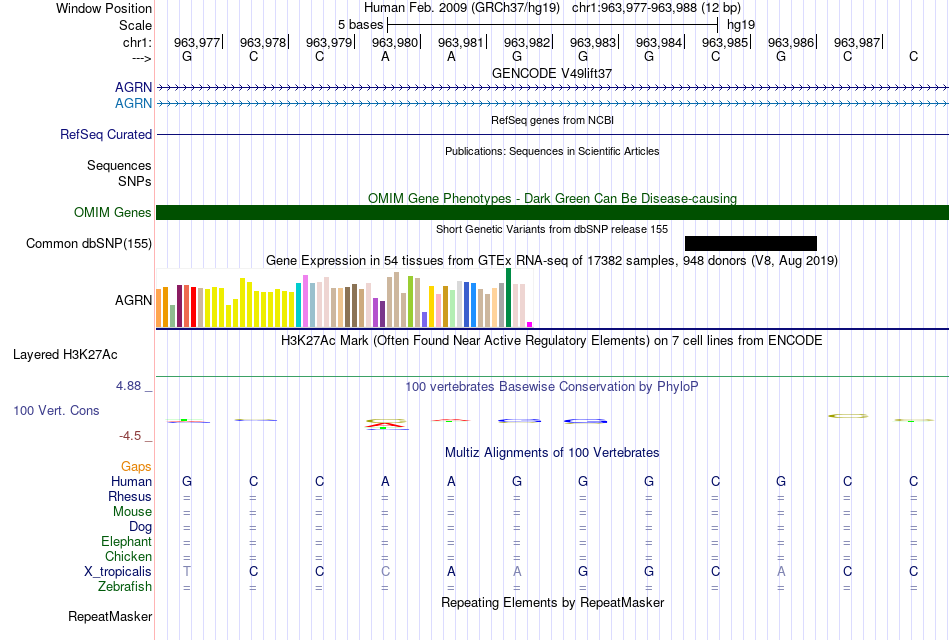Open the Repeating Elements by RepeatMasker title
The height and width of the screenshot is (640, 950).
pyautogui.click(x=552, y=603)
